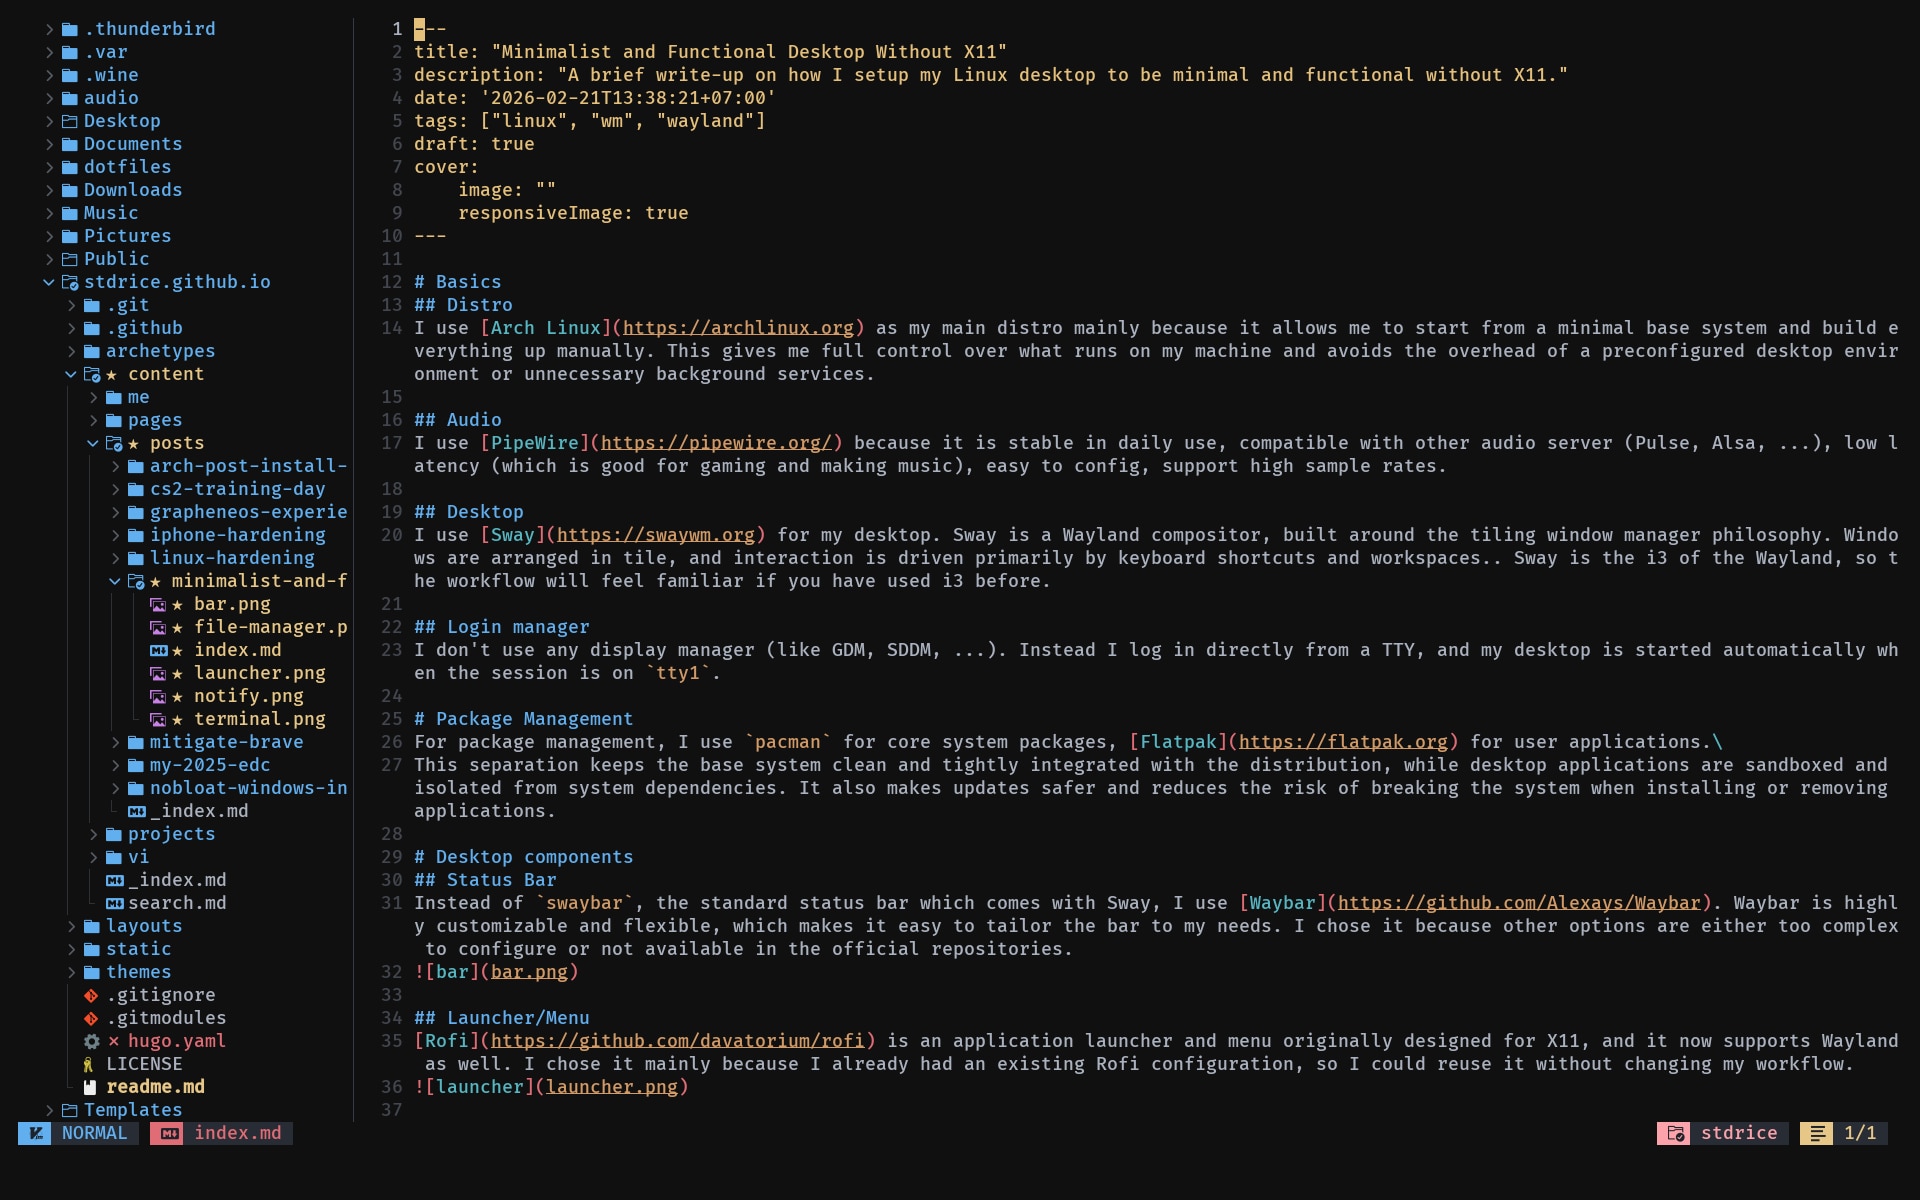Open the Waybar GitHub URL link
Screen dimensions: 1920x1200
(x=1518, y=903)
